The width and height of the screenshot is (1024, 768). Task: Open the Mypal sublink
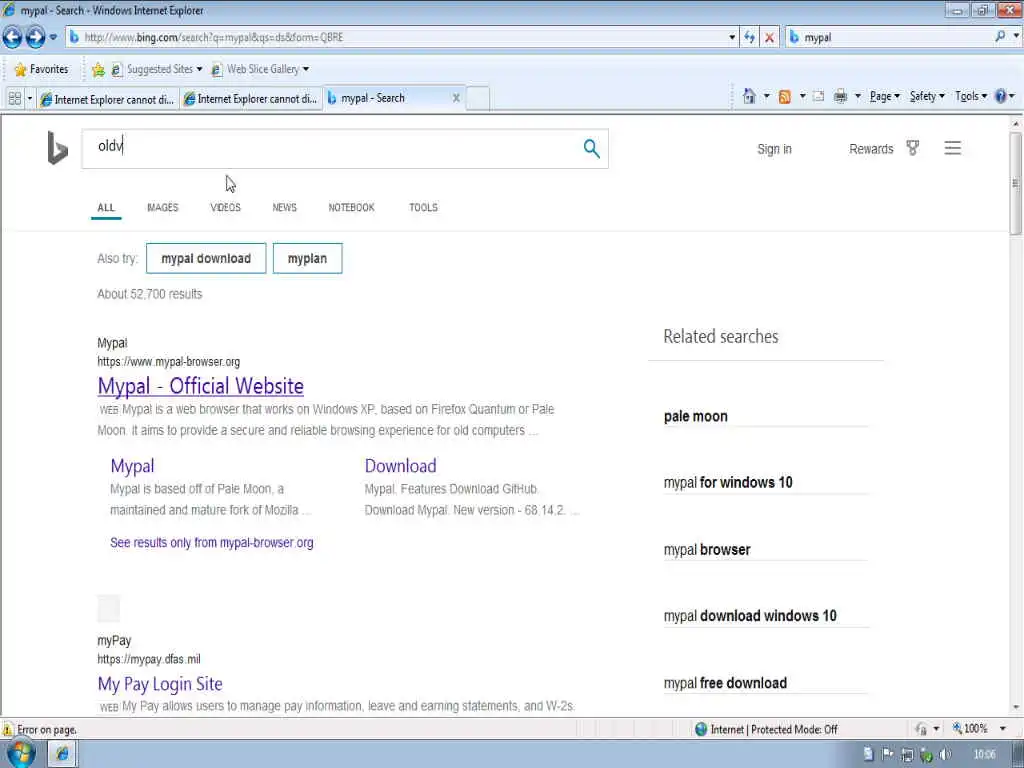click(133, 466)
